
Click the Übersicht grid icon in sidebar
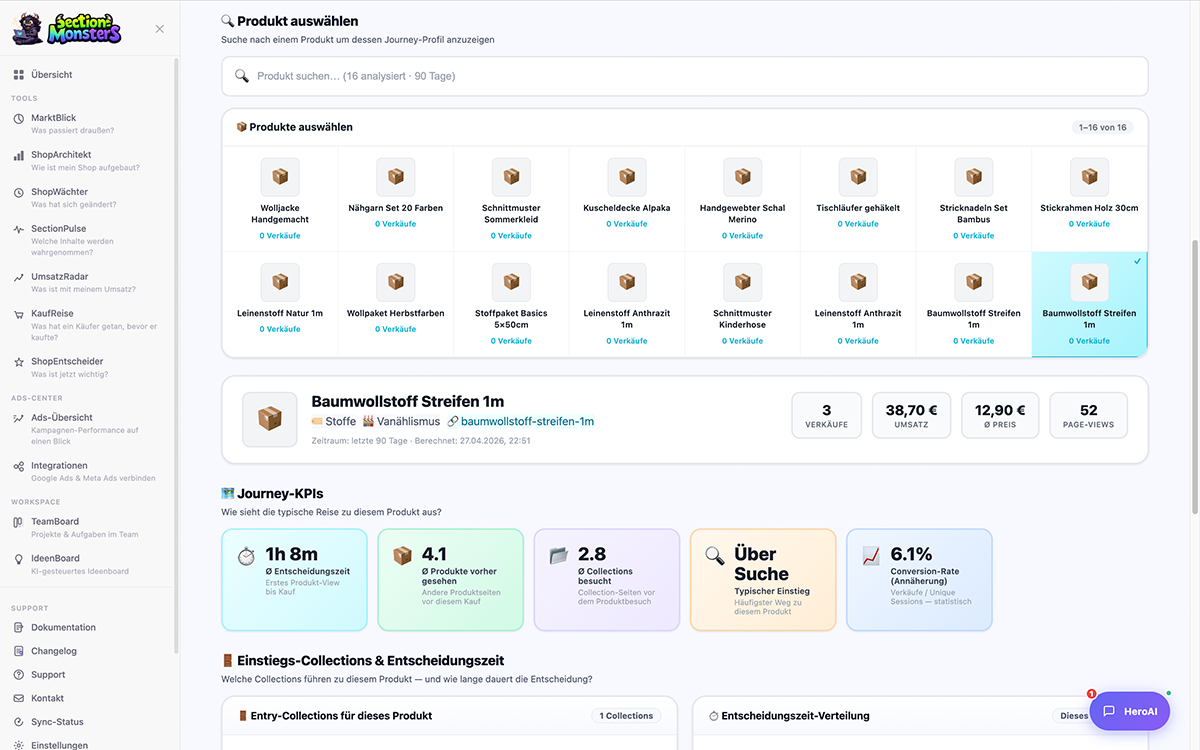pyautogui.click(x=19, y=75)
